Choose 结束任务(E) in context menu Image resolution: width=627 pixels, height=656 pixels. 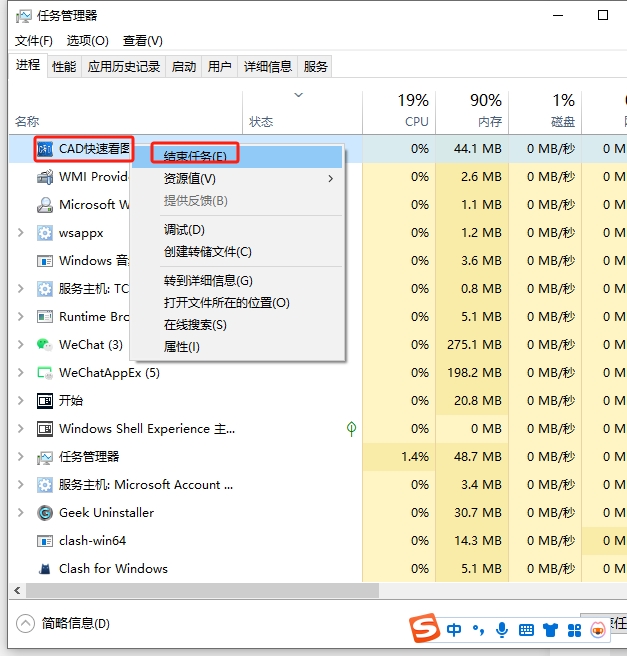point(238,156)
